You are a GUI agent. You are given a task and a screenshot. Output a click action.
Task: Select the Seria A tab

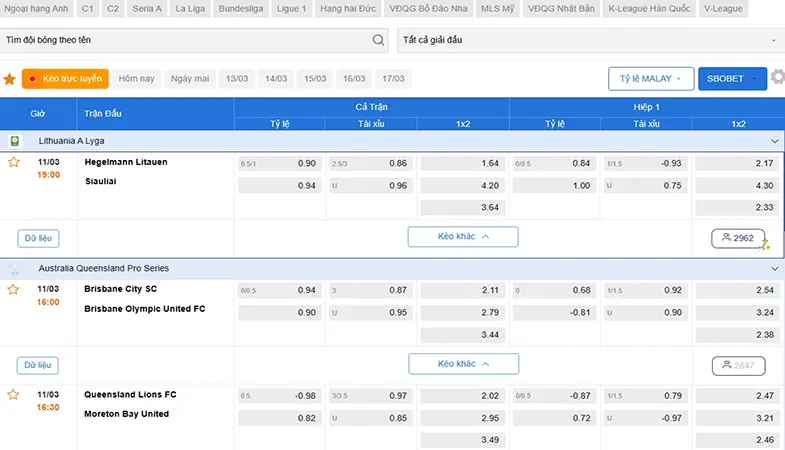click(147, 9)
